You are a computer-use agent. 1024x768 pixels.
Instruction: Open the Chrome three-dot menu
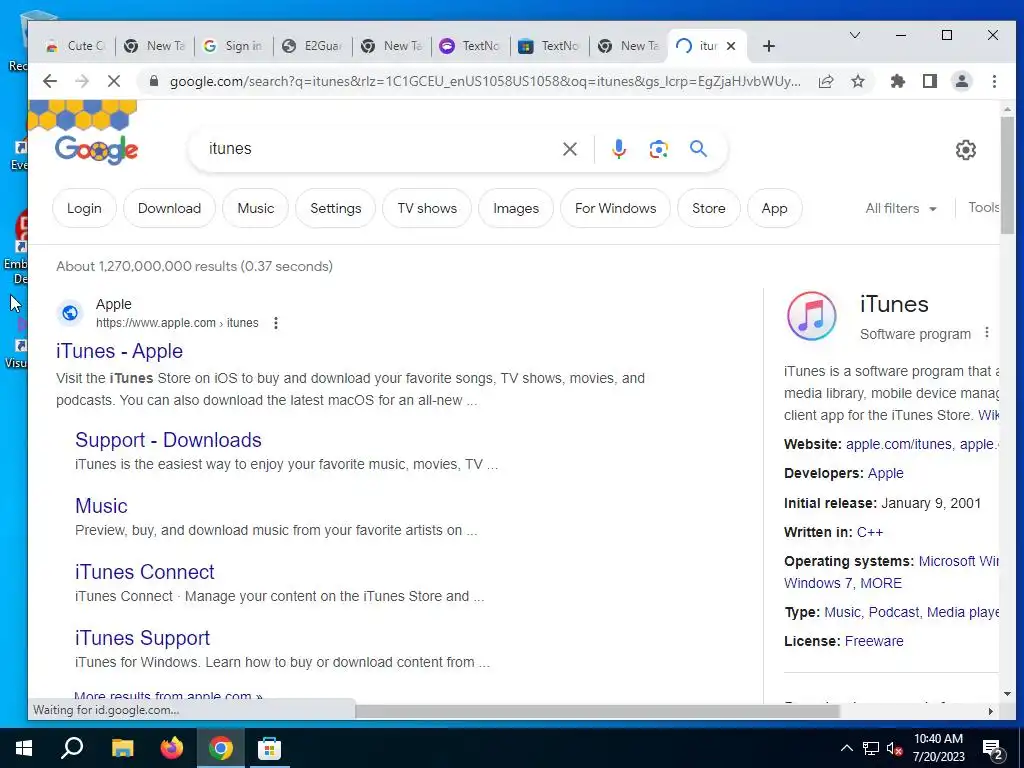[994, 81]
